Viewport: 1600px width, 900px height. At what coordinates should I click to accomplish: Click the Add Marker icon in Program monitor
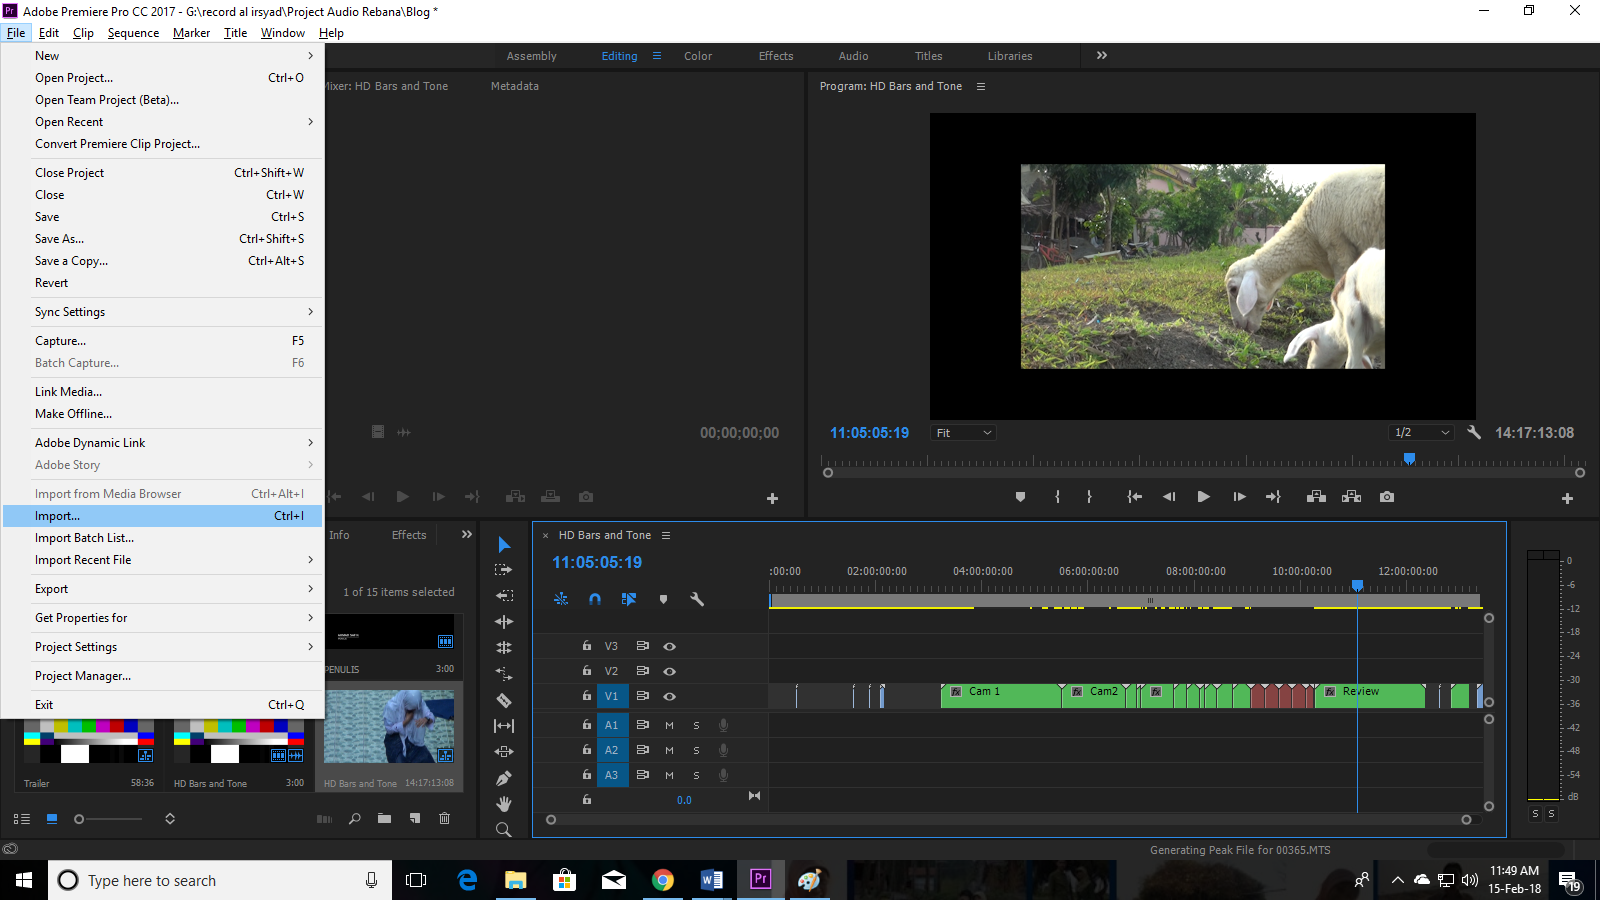(1020, 497)
